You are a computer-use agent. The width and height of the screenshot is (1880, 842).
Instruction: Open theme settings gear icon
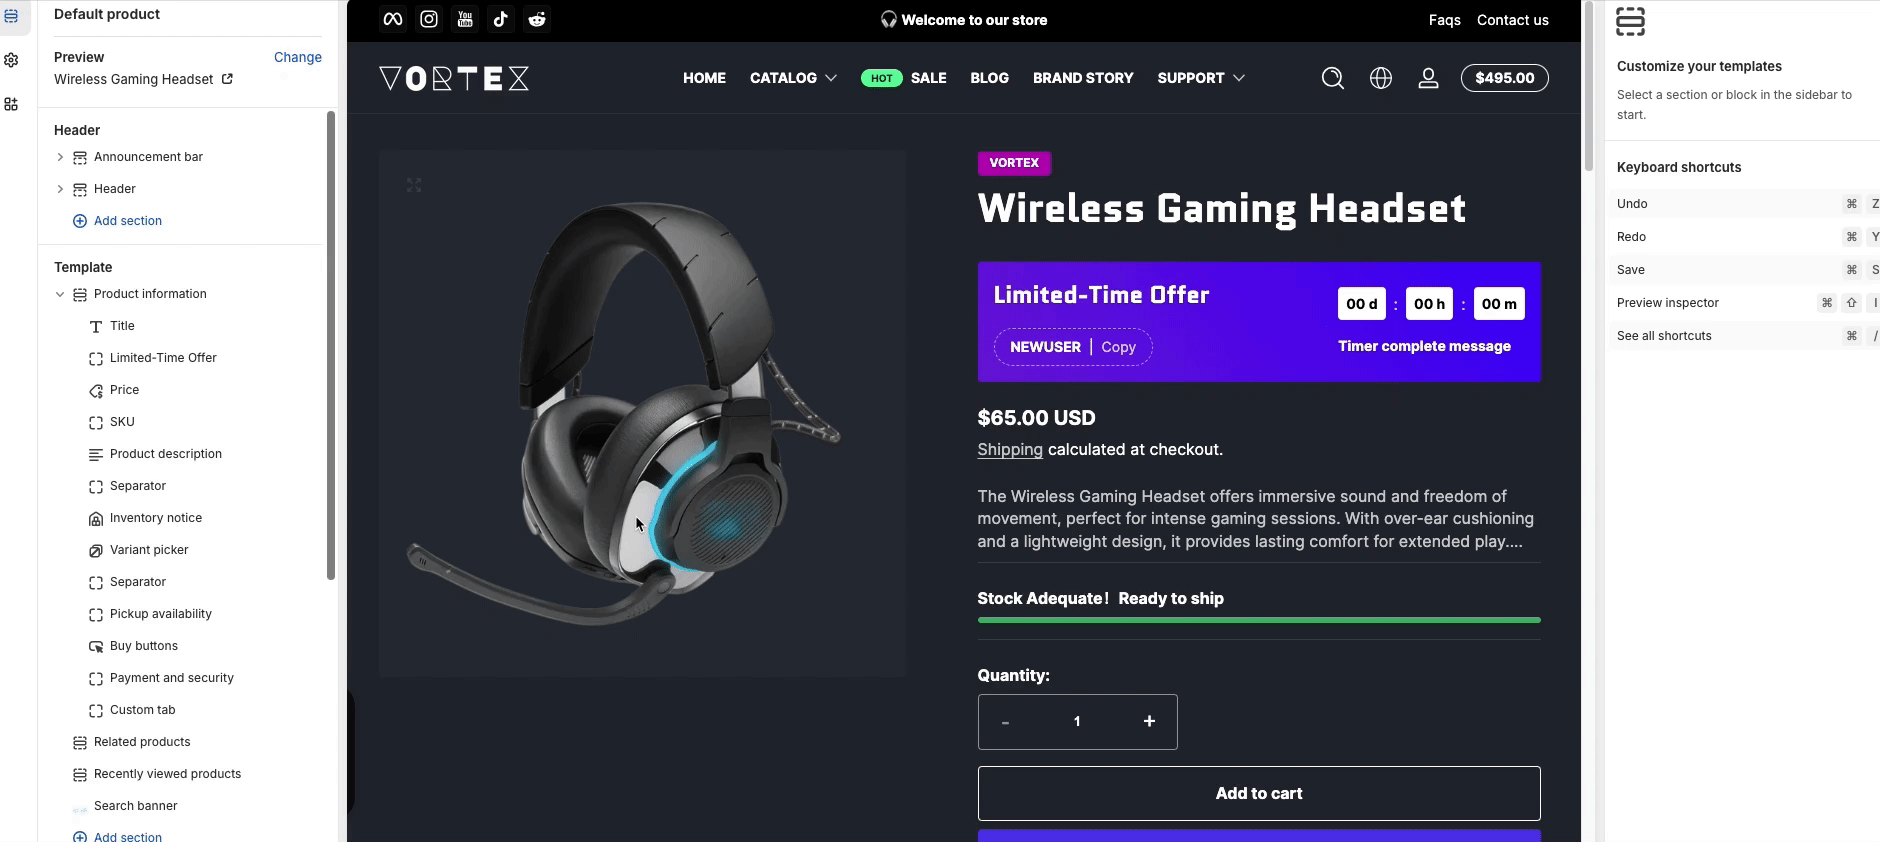click(11, 60)
